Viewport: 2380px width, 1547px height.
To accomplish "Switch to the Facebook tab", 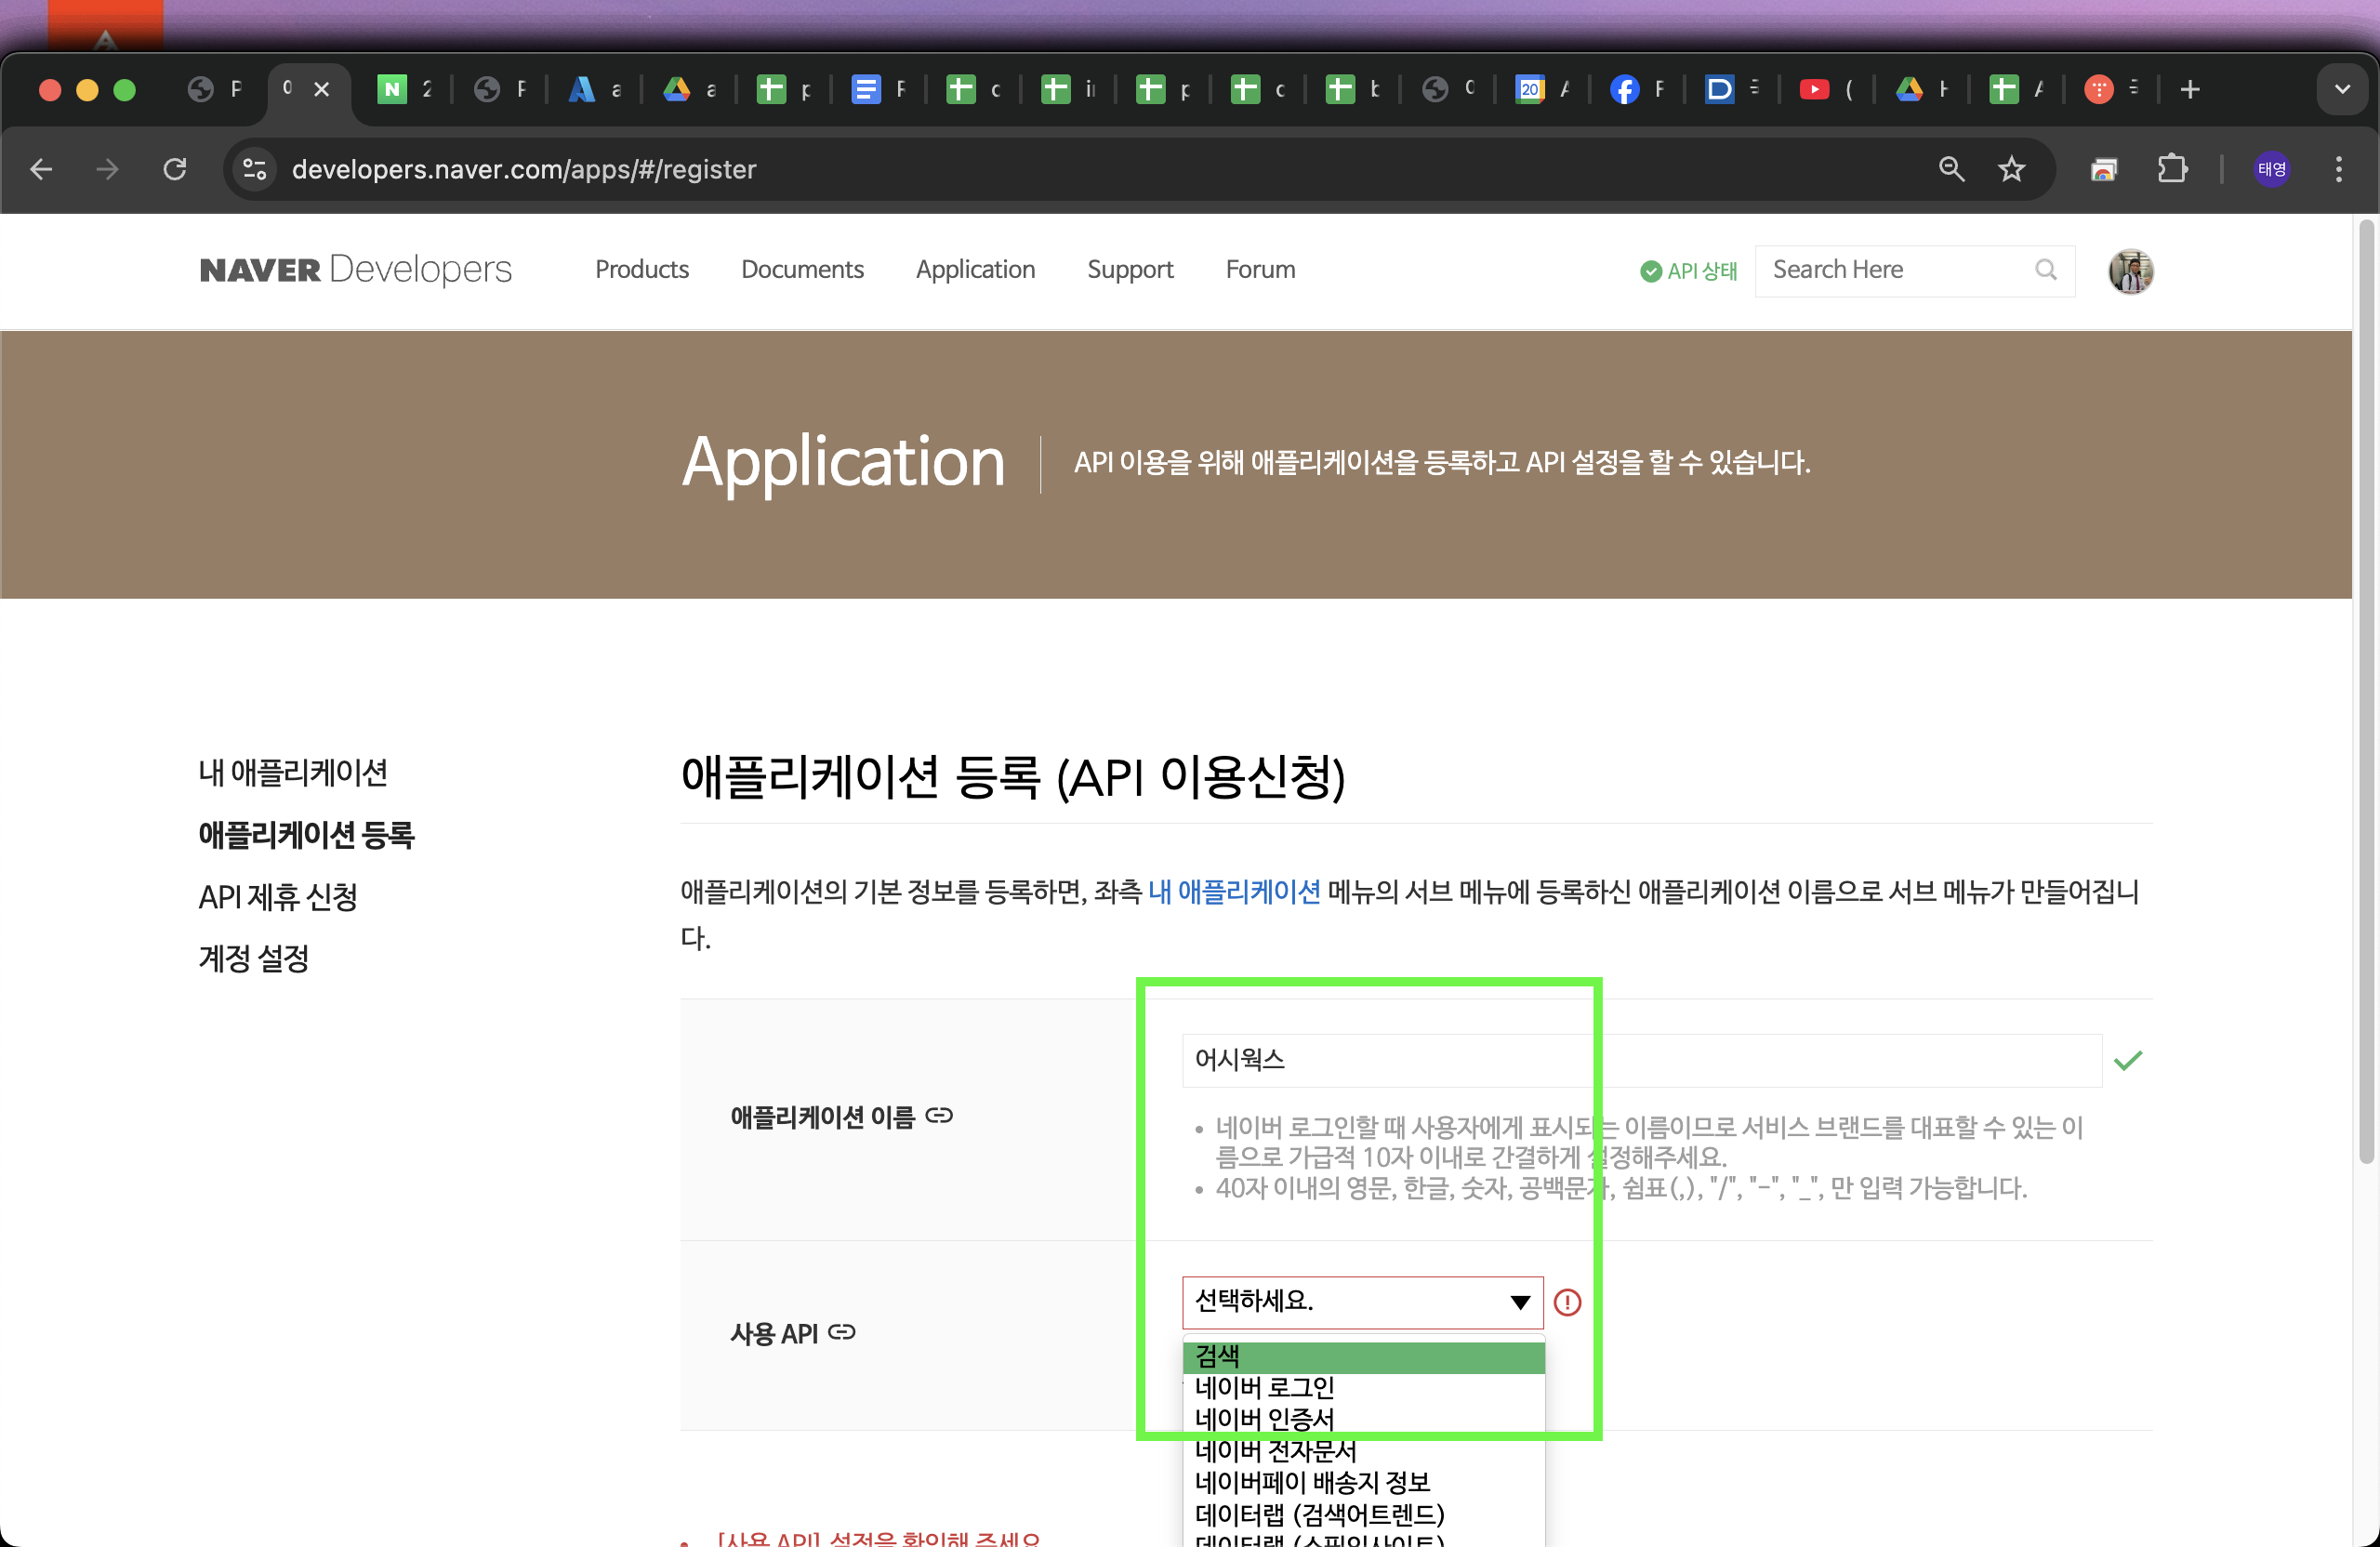I will click(x=1637, y=90).
